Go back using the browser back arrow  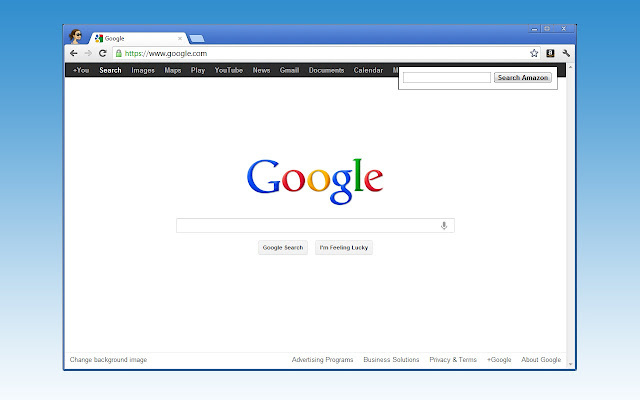pyautogui.click(x=73, y=53)
